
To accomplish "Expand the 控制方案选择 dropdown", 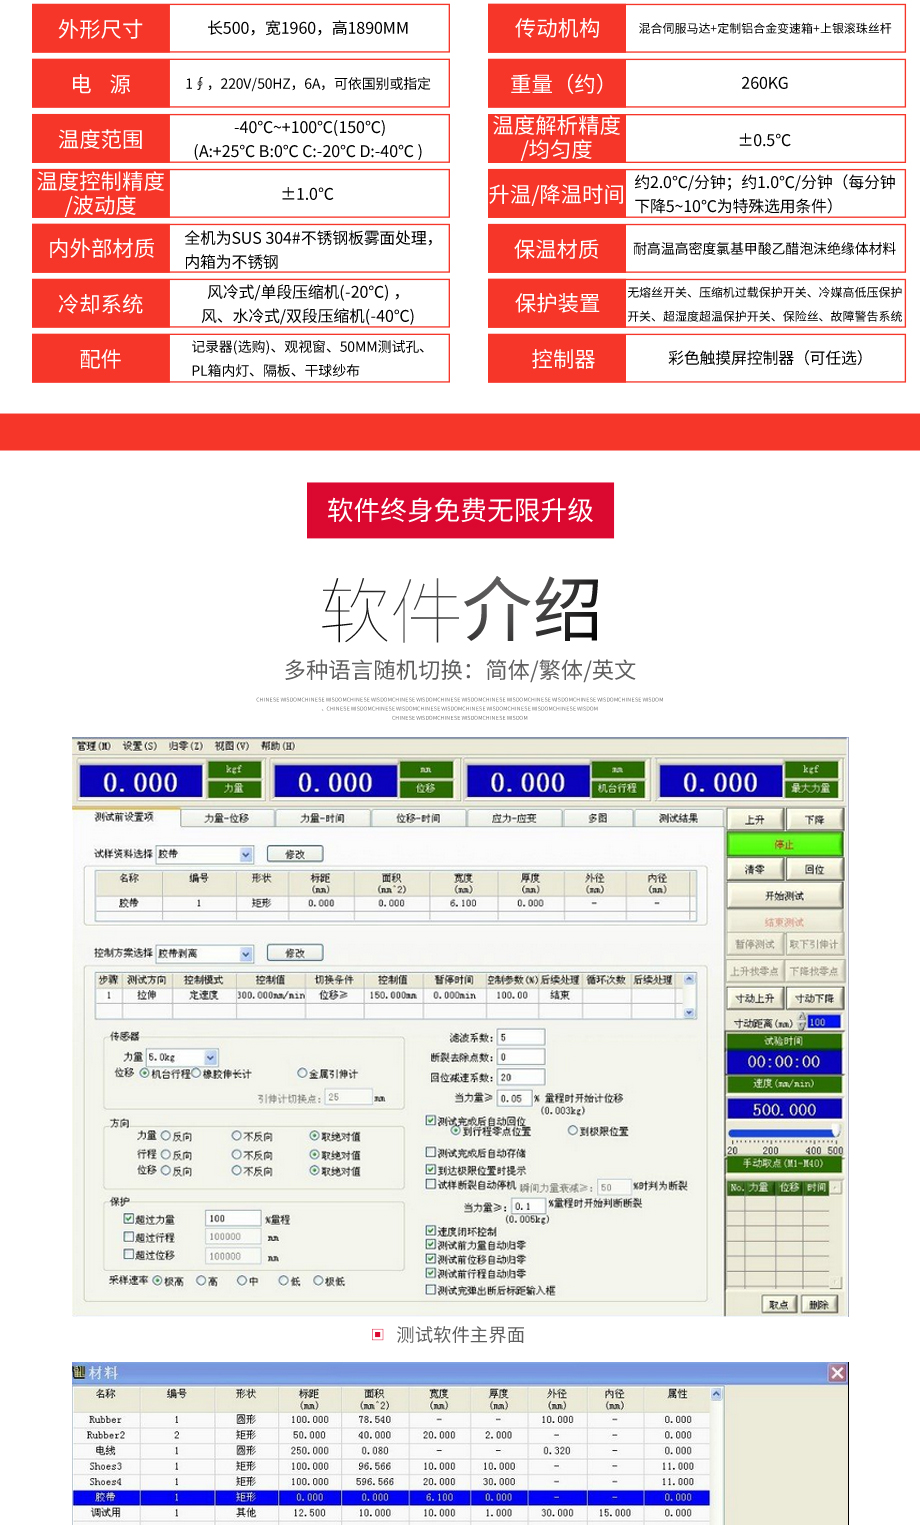I will point(246,953).
